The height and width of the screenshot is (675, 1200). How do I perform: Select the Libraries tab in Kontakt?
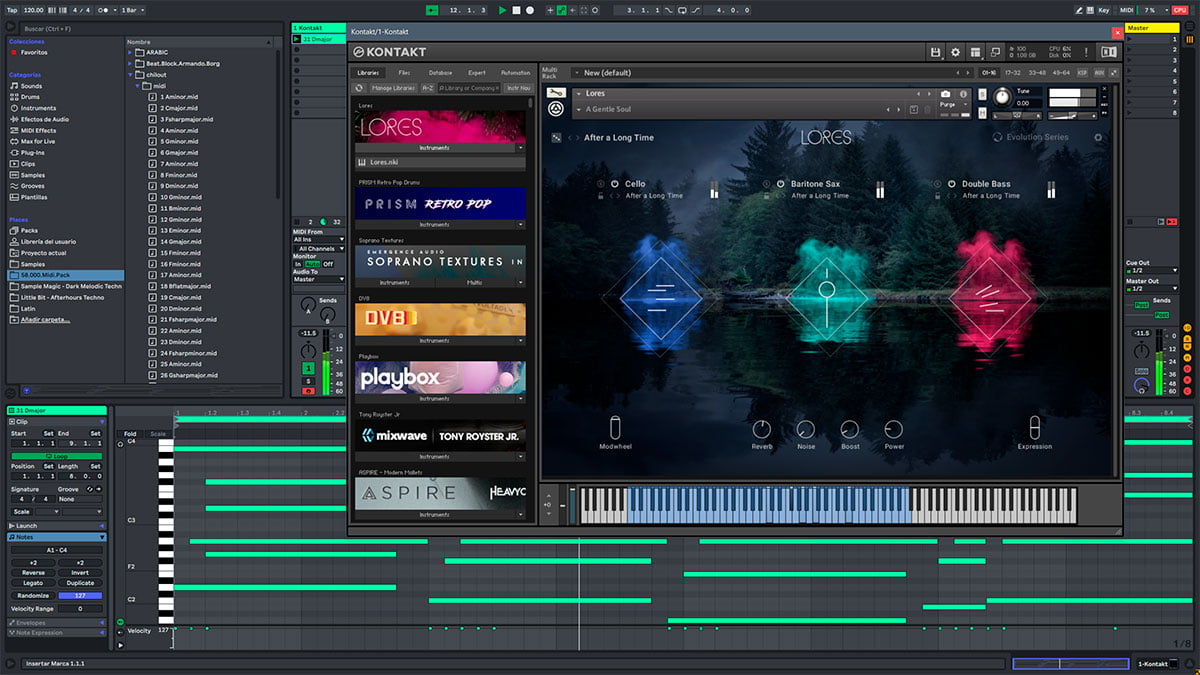369,73
